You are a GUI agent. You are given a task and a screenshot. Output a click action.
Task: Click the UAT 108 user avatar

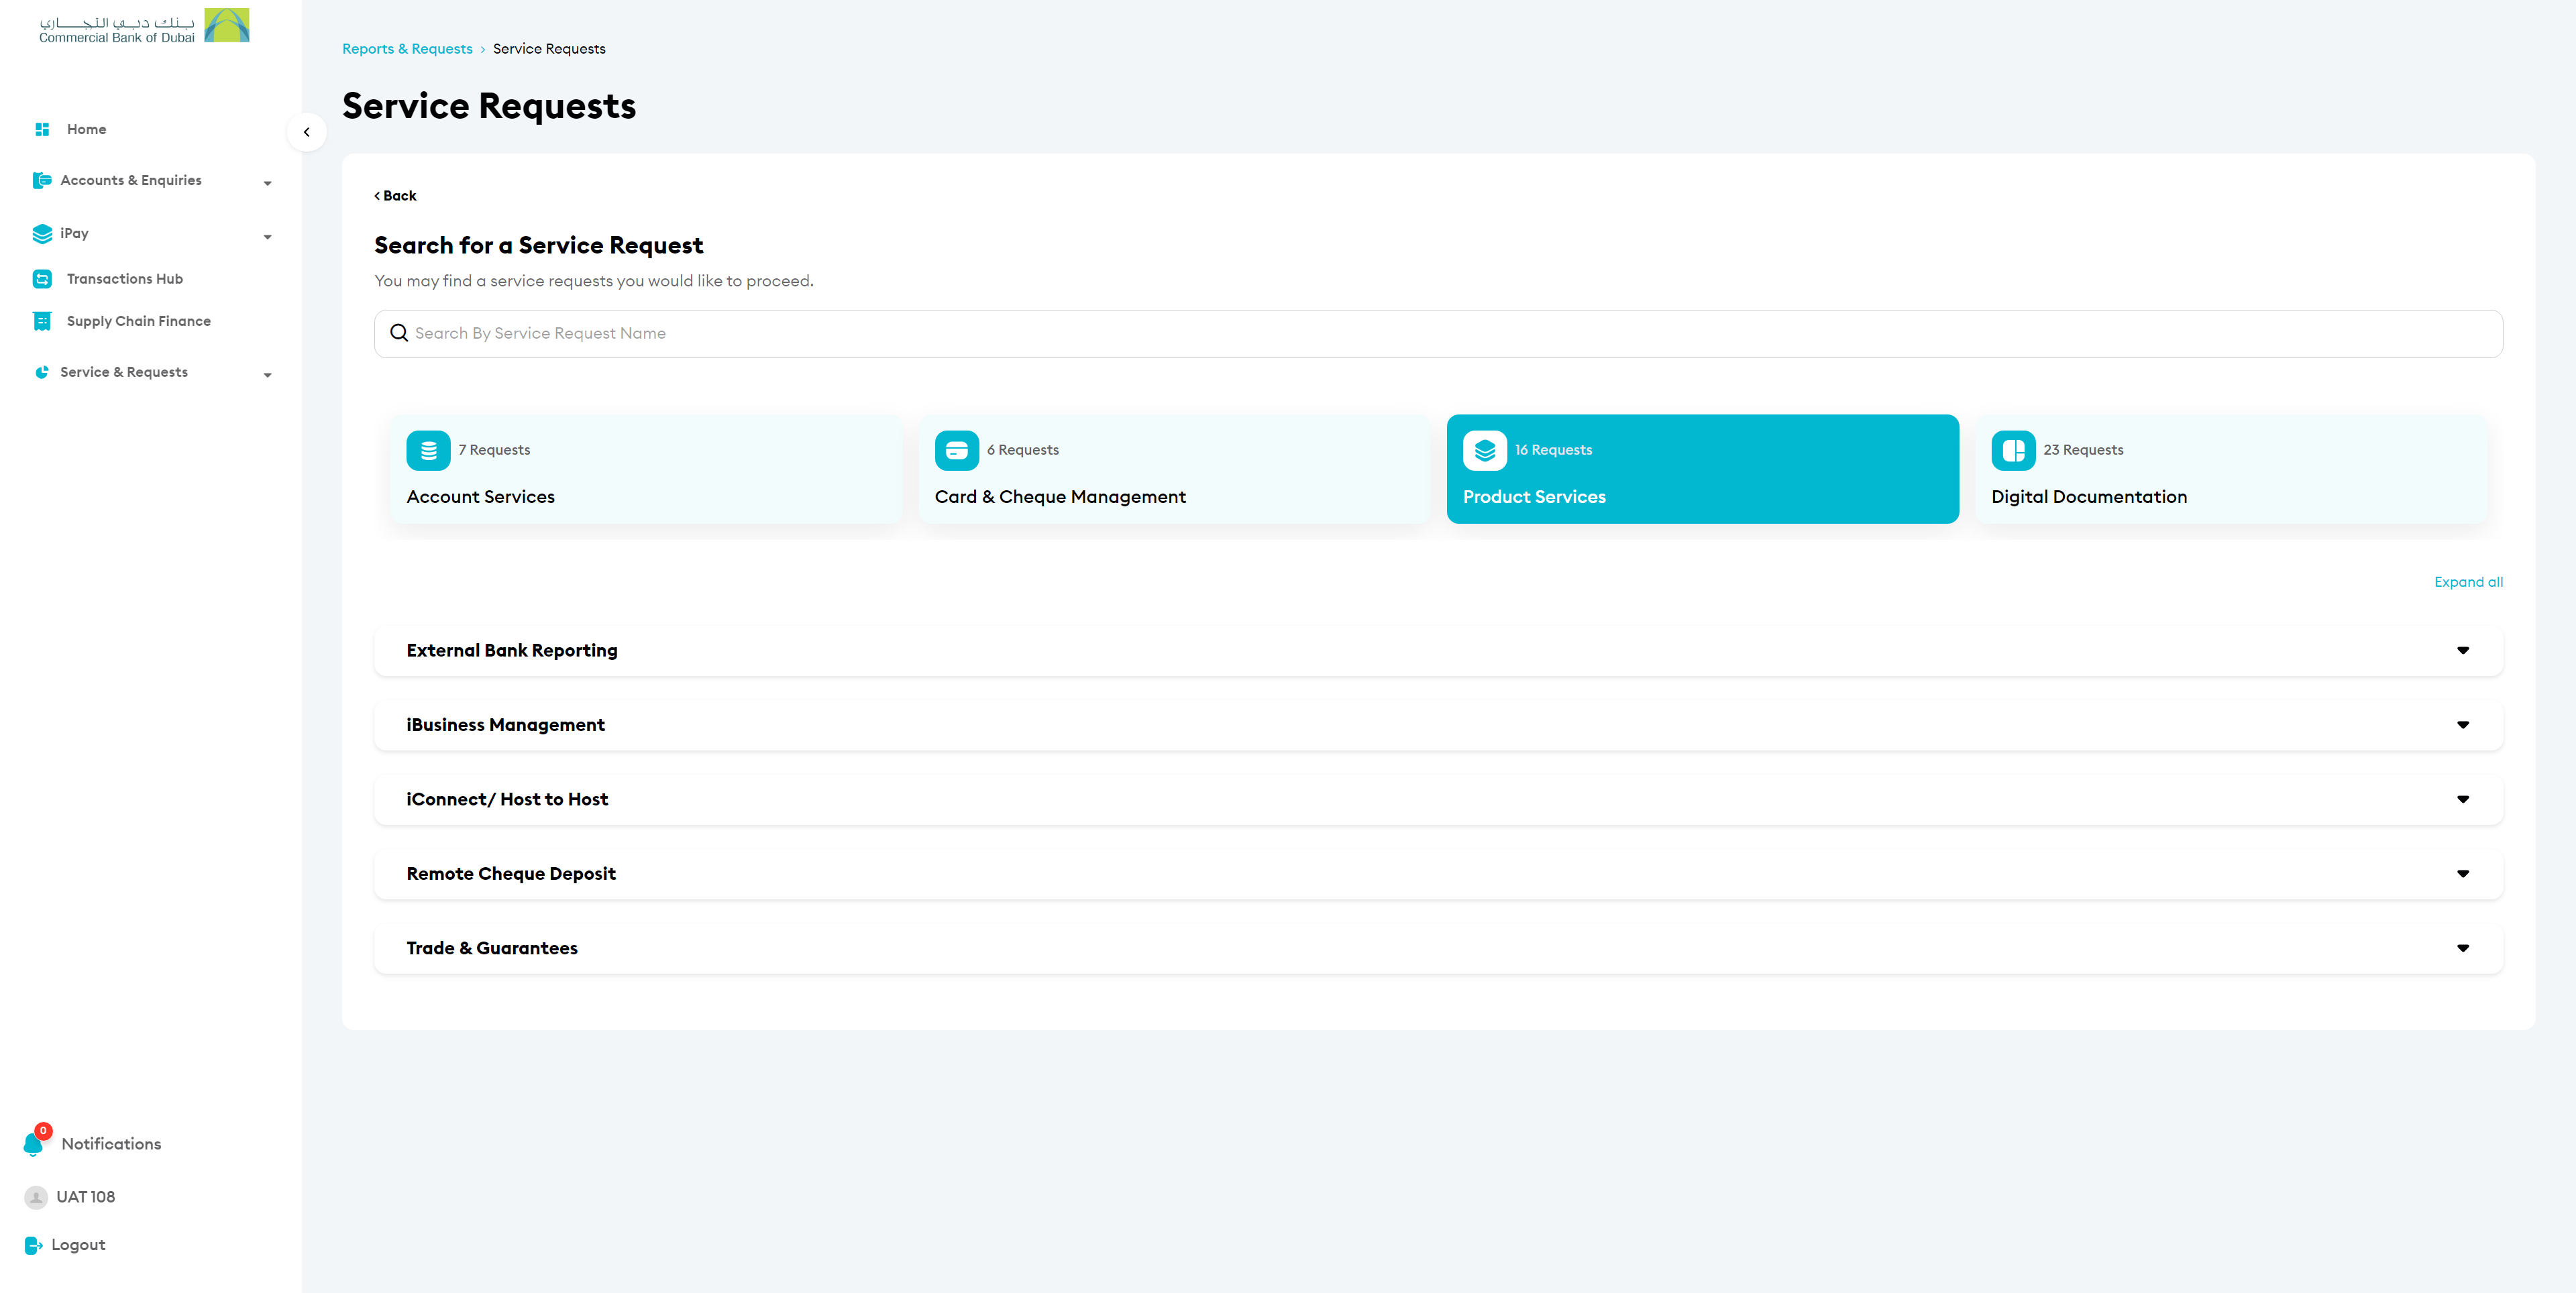point(36,1197)
